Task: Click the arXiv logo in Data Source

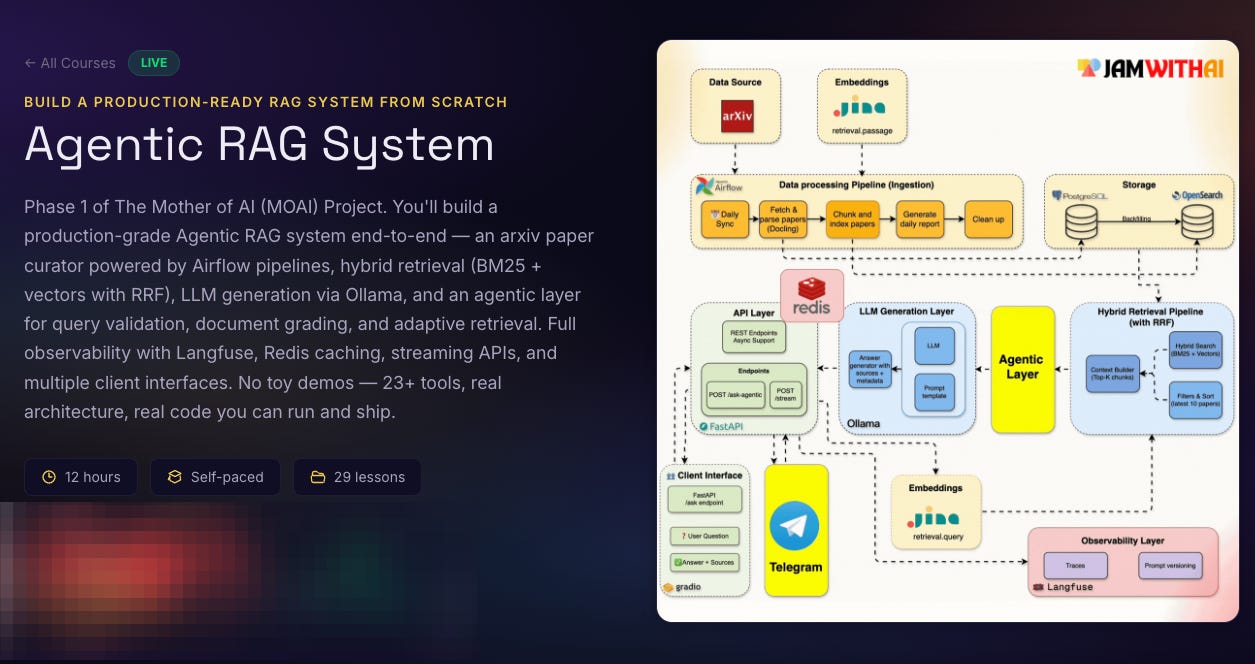Action: pyautogui.click(x=736, y=115)
